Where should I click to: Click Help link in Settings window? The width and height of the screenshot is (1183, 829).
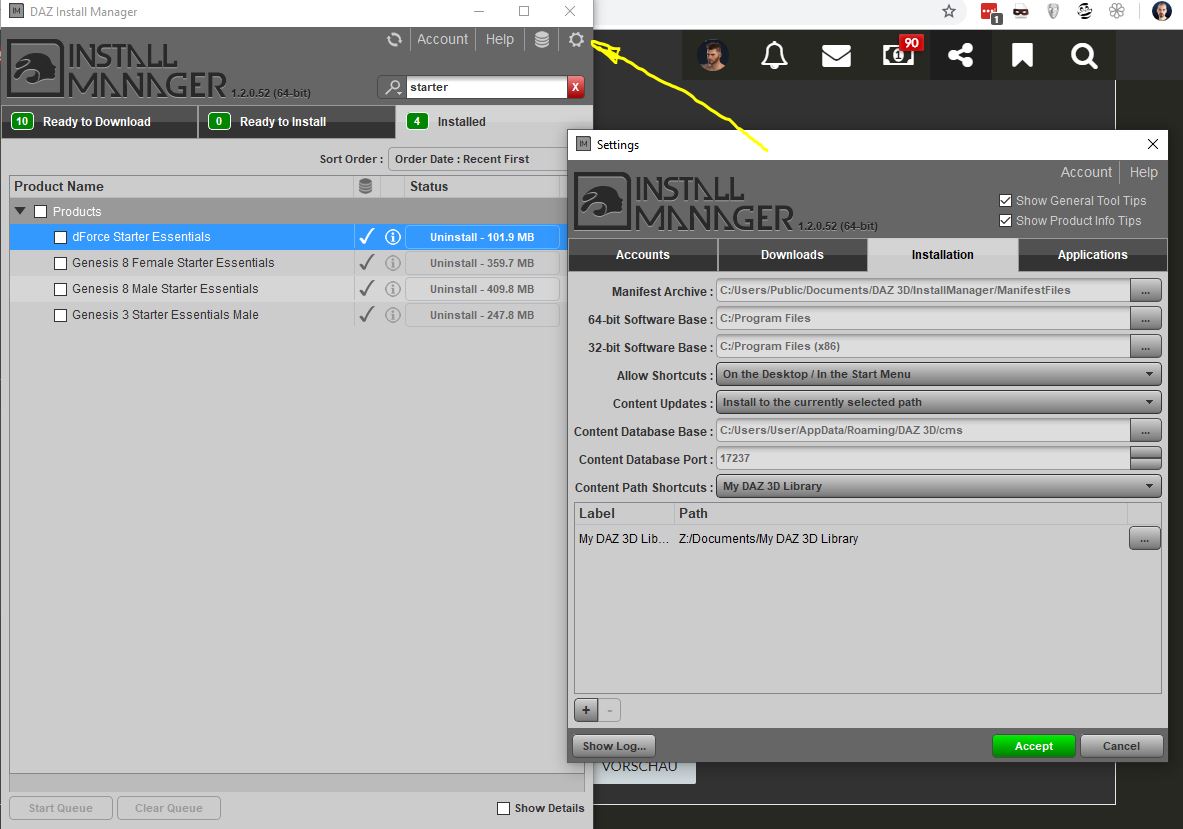(x=1143, y=173)
